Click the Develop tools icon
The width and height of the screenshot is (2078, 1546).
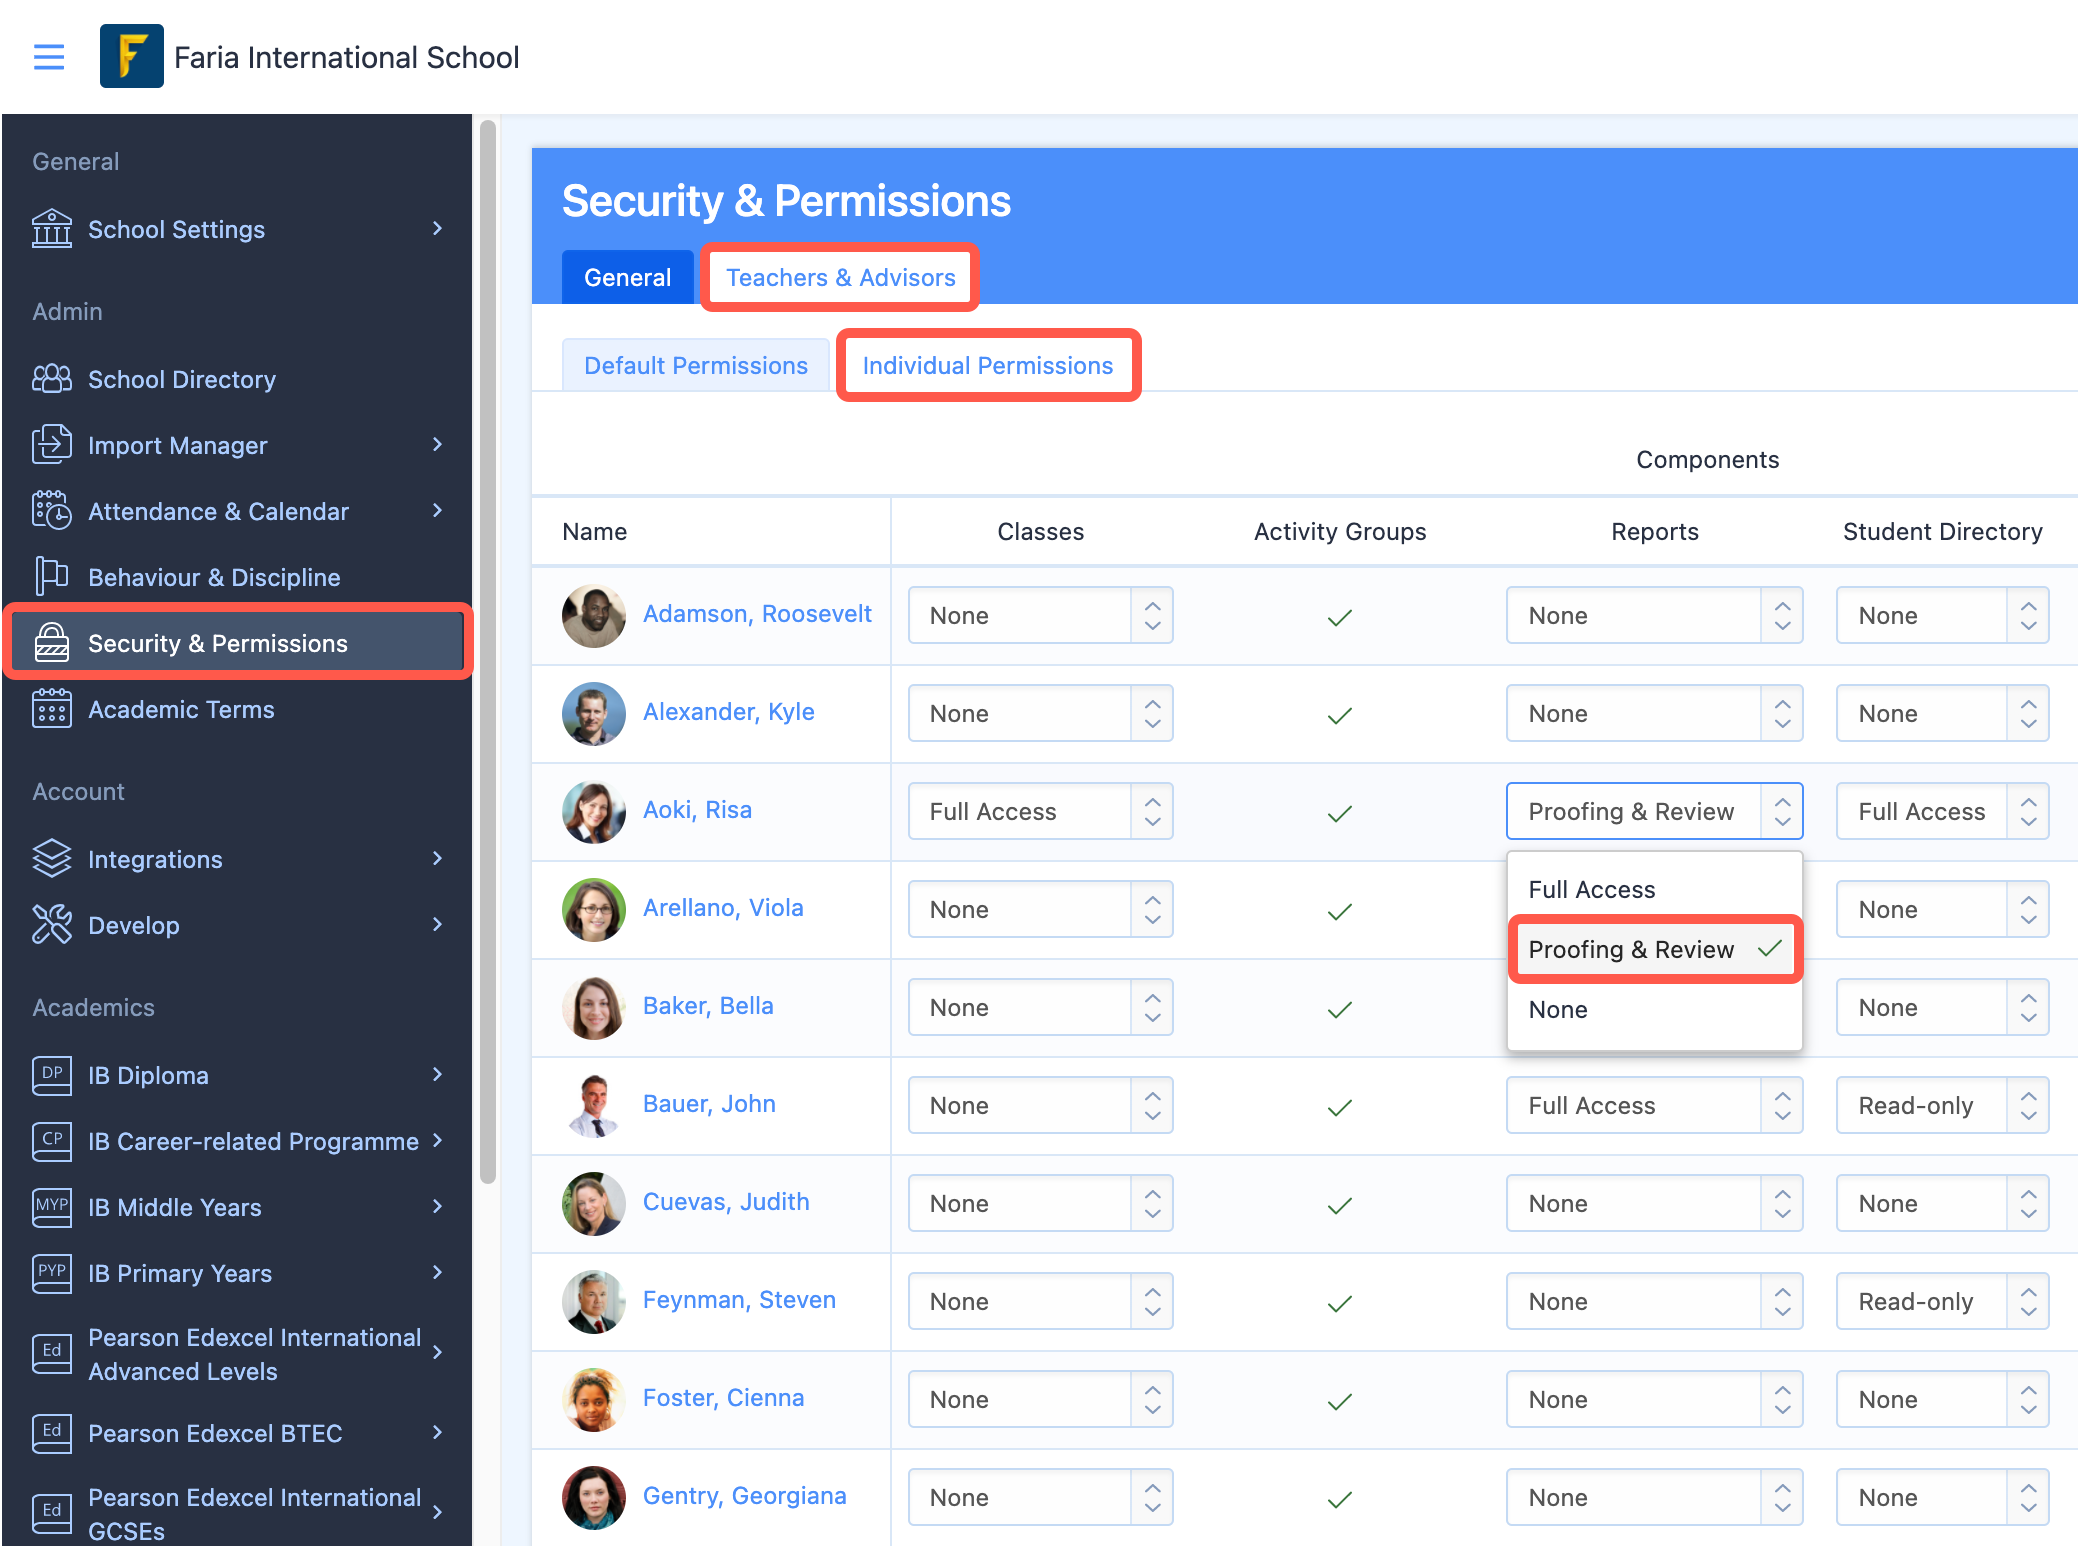click(x=52, y=925)
